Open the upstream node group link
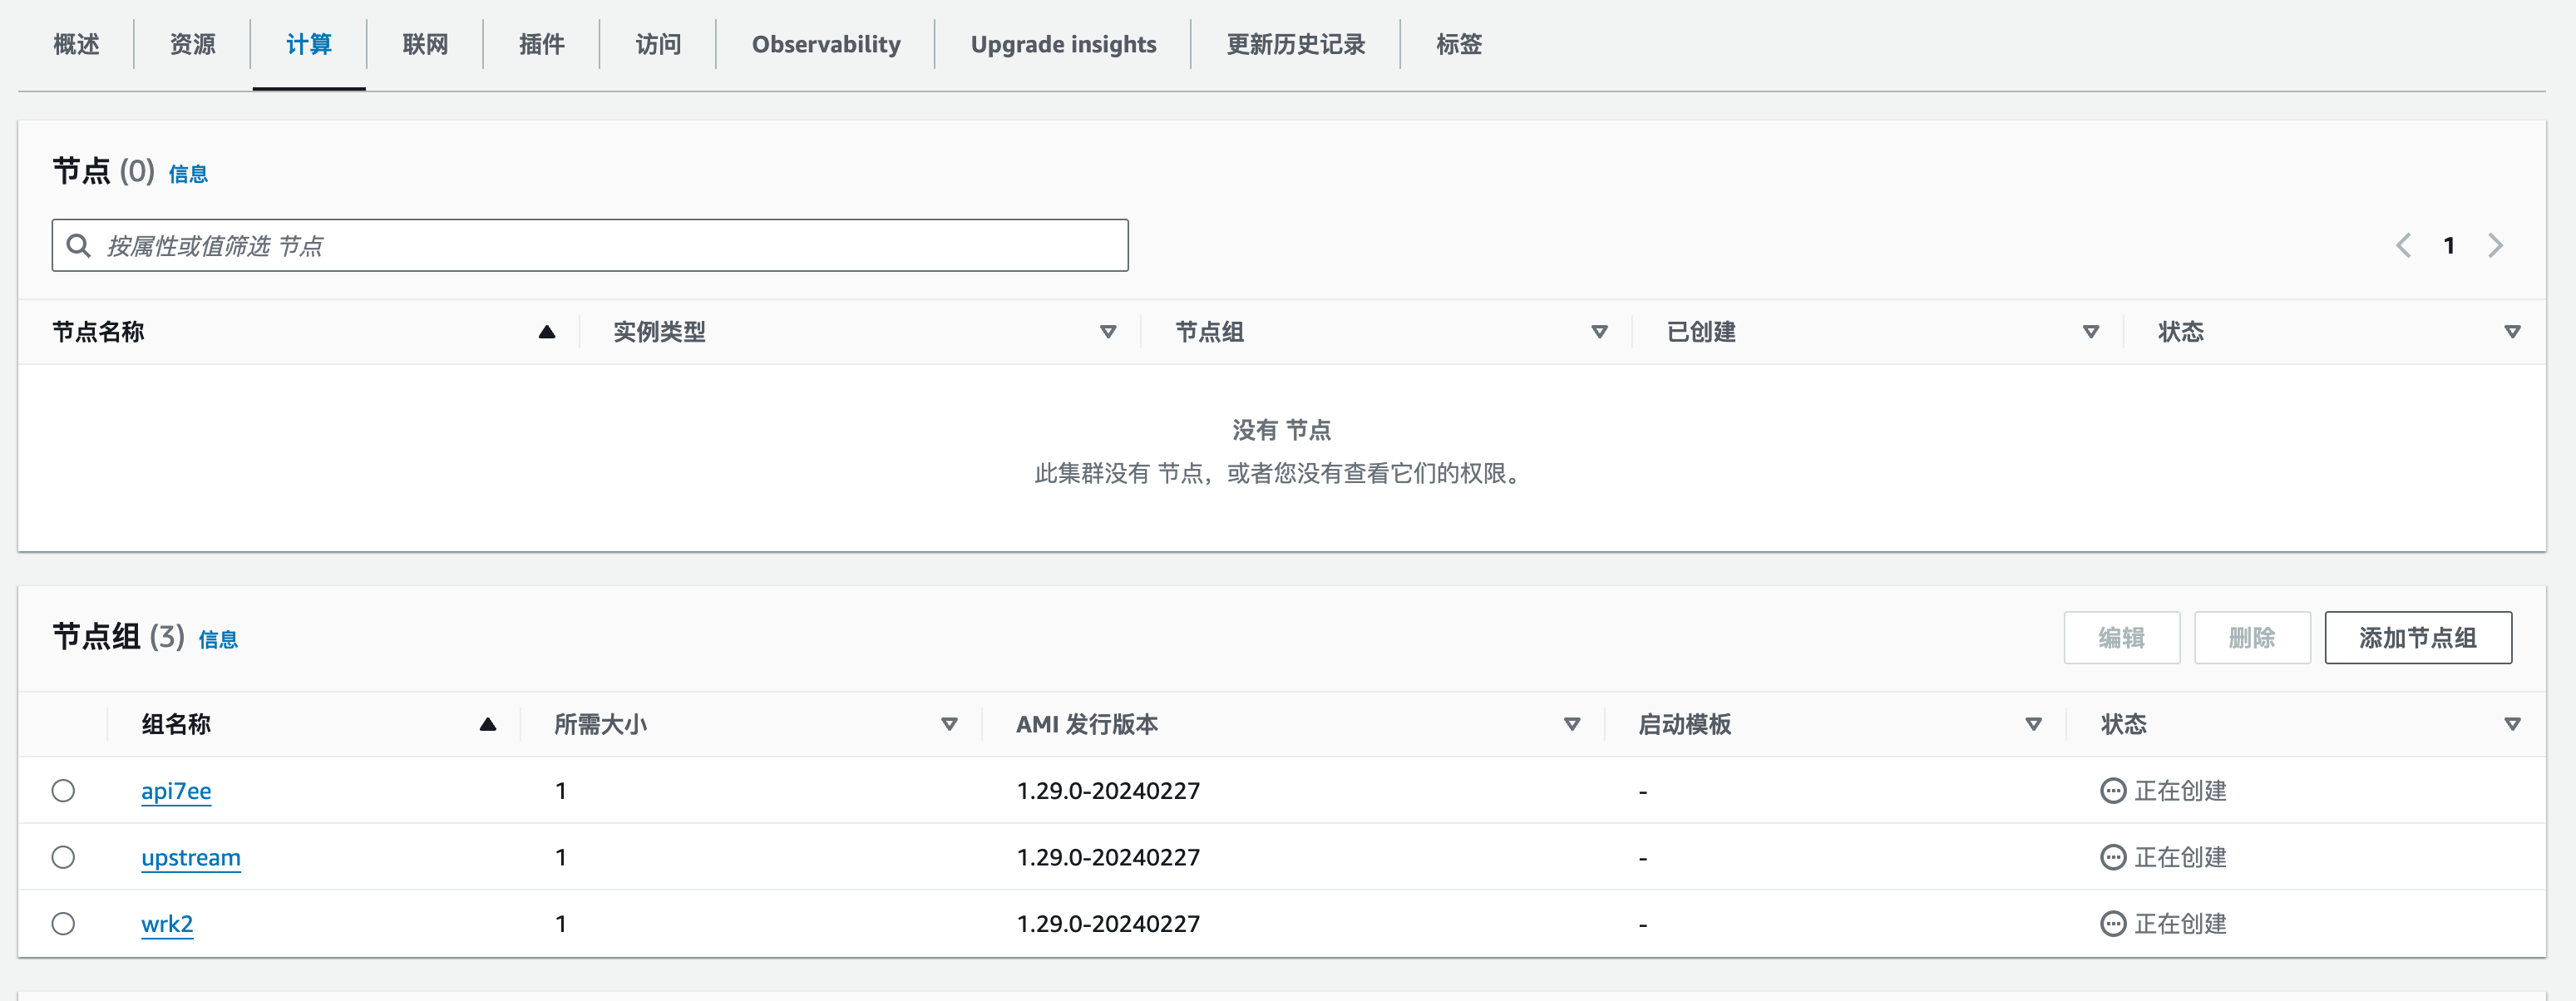This screenshot has height=1001, width=2576. [x=191, y=857]
